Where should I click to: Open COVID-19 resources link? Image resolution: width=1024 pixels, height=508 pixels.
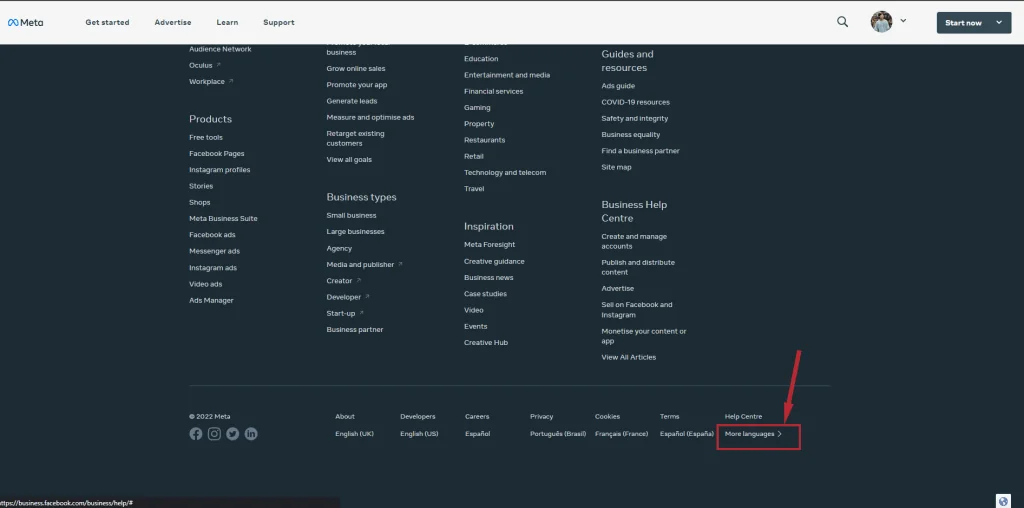(635, 103)
